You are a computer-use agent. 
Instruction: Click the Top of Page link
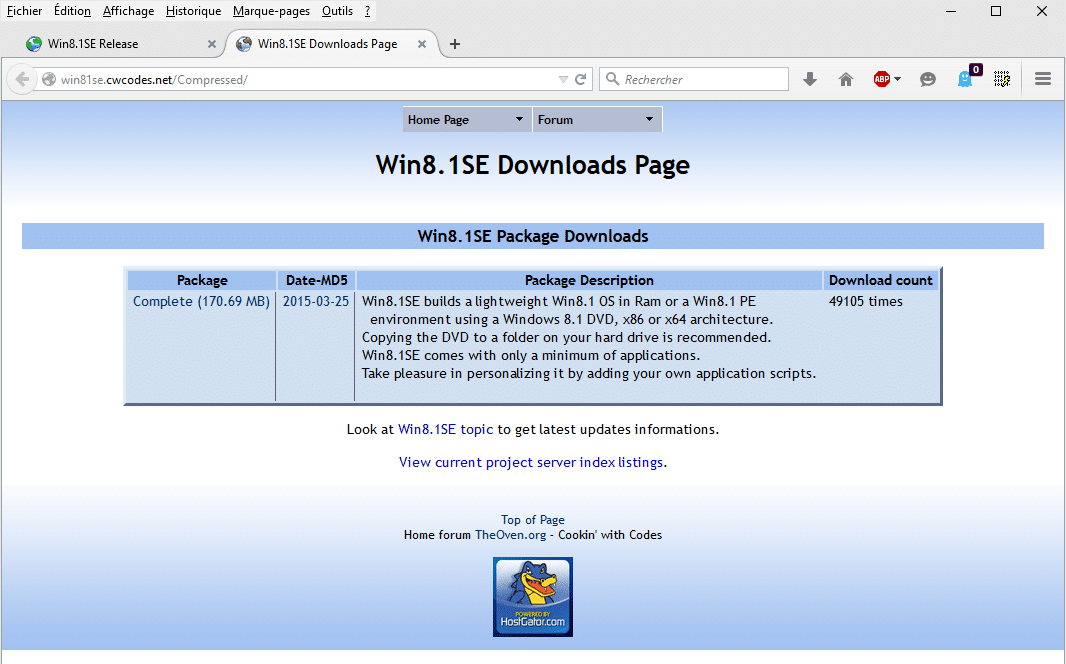pos(533,520)
